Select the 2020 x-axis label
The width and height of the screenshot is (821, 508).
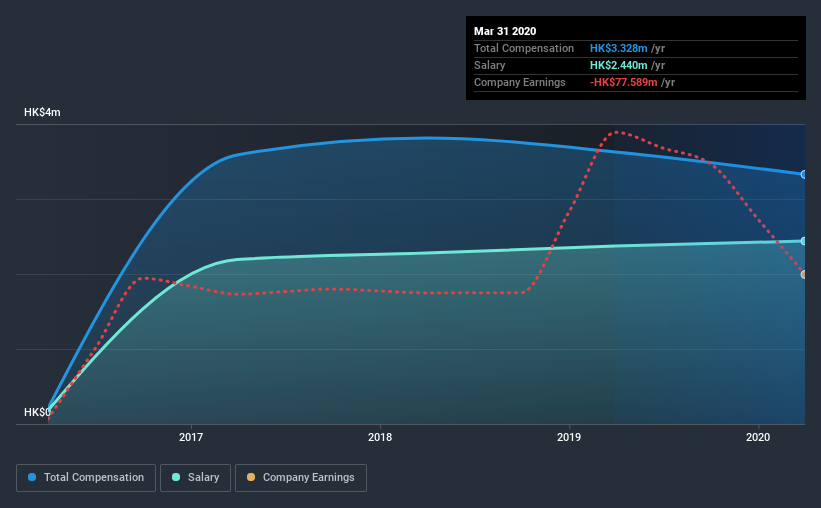(758, 437)
